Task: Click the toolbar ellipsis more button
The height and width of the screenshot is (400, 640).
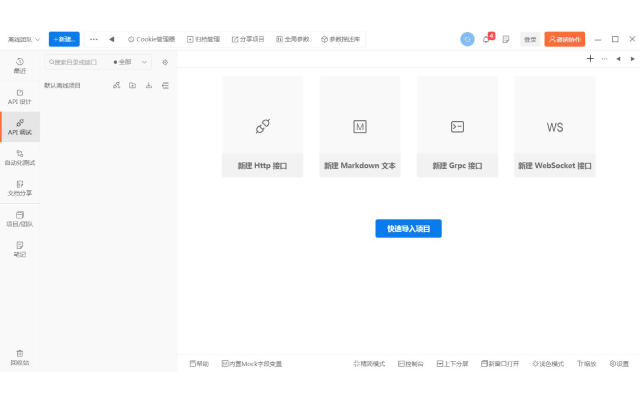Action: pyautogui.click(x=93, y=39)
